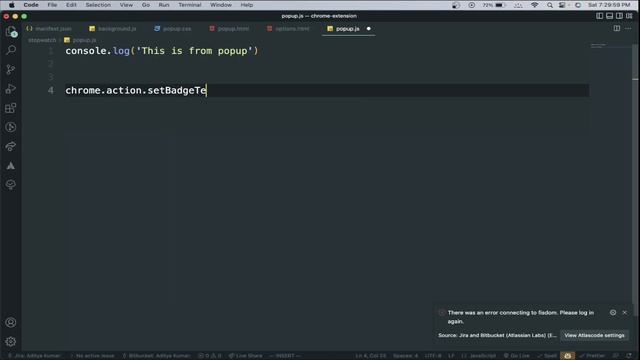Click the Jira user status bar item
Screen dimensions: 640x360
(34, 356)
